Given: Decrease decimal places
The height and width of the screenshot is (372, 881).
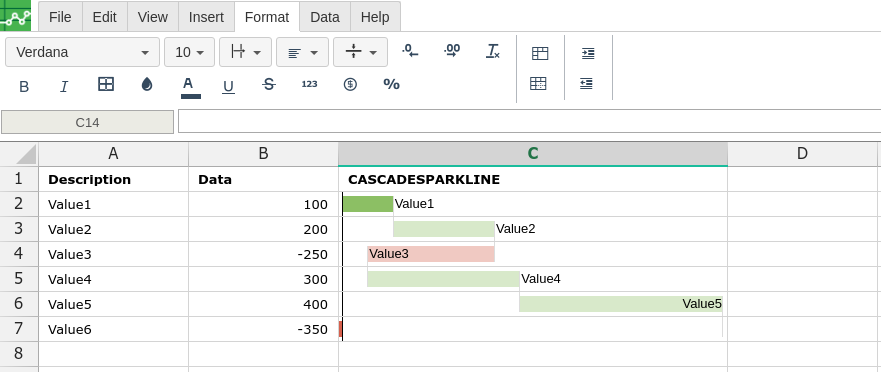Looking at the screenshot, I should [410, 51].
